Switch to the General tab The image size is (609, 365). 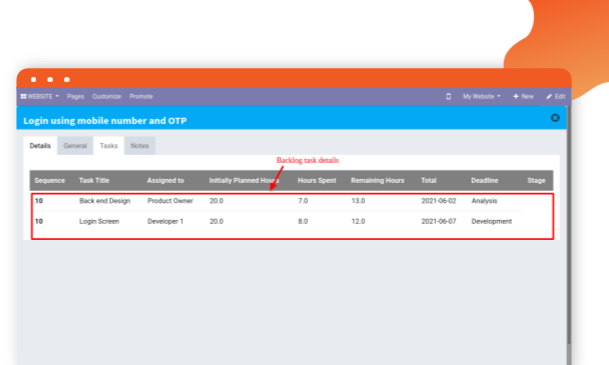click(x=75, y=146)
